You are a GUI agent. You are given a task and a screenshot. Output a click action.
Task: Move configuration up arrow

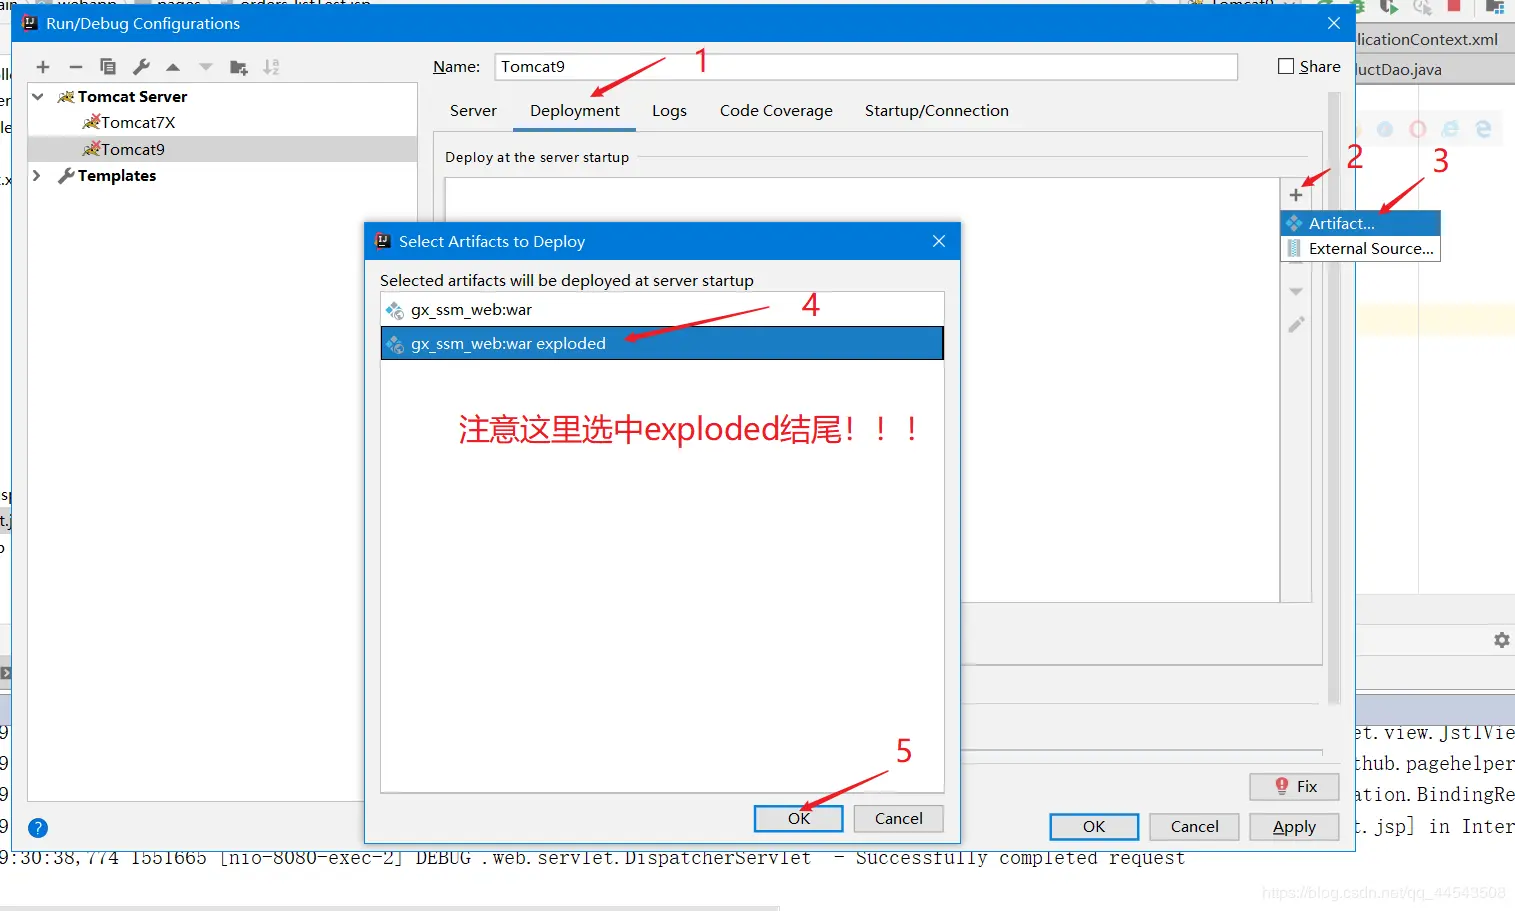point(173,67)
